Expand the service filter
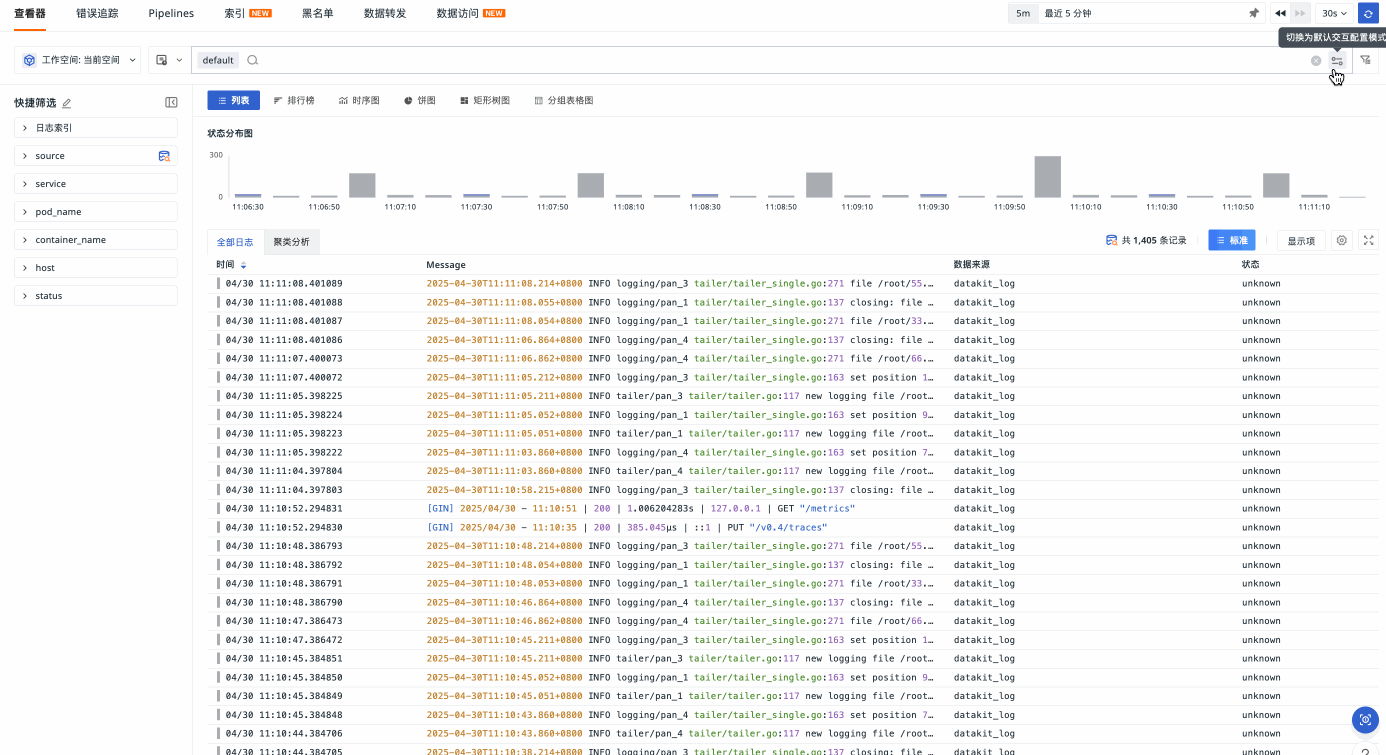The image size is (1386, 755). [96, 184]
